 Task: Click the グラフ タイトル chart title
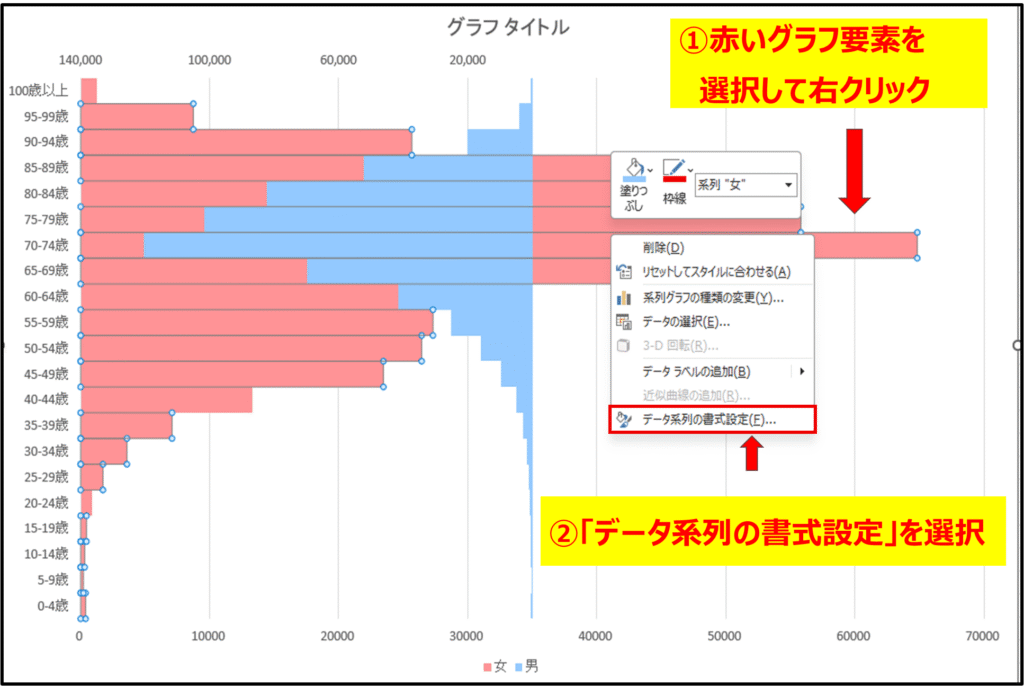coord(508,27)
